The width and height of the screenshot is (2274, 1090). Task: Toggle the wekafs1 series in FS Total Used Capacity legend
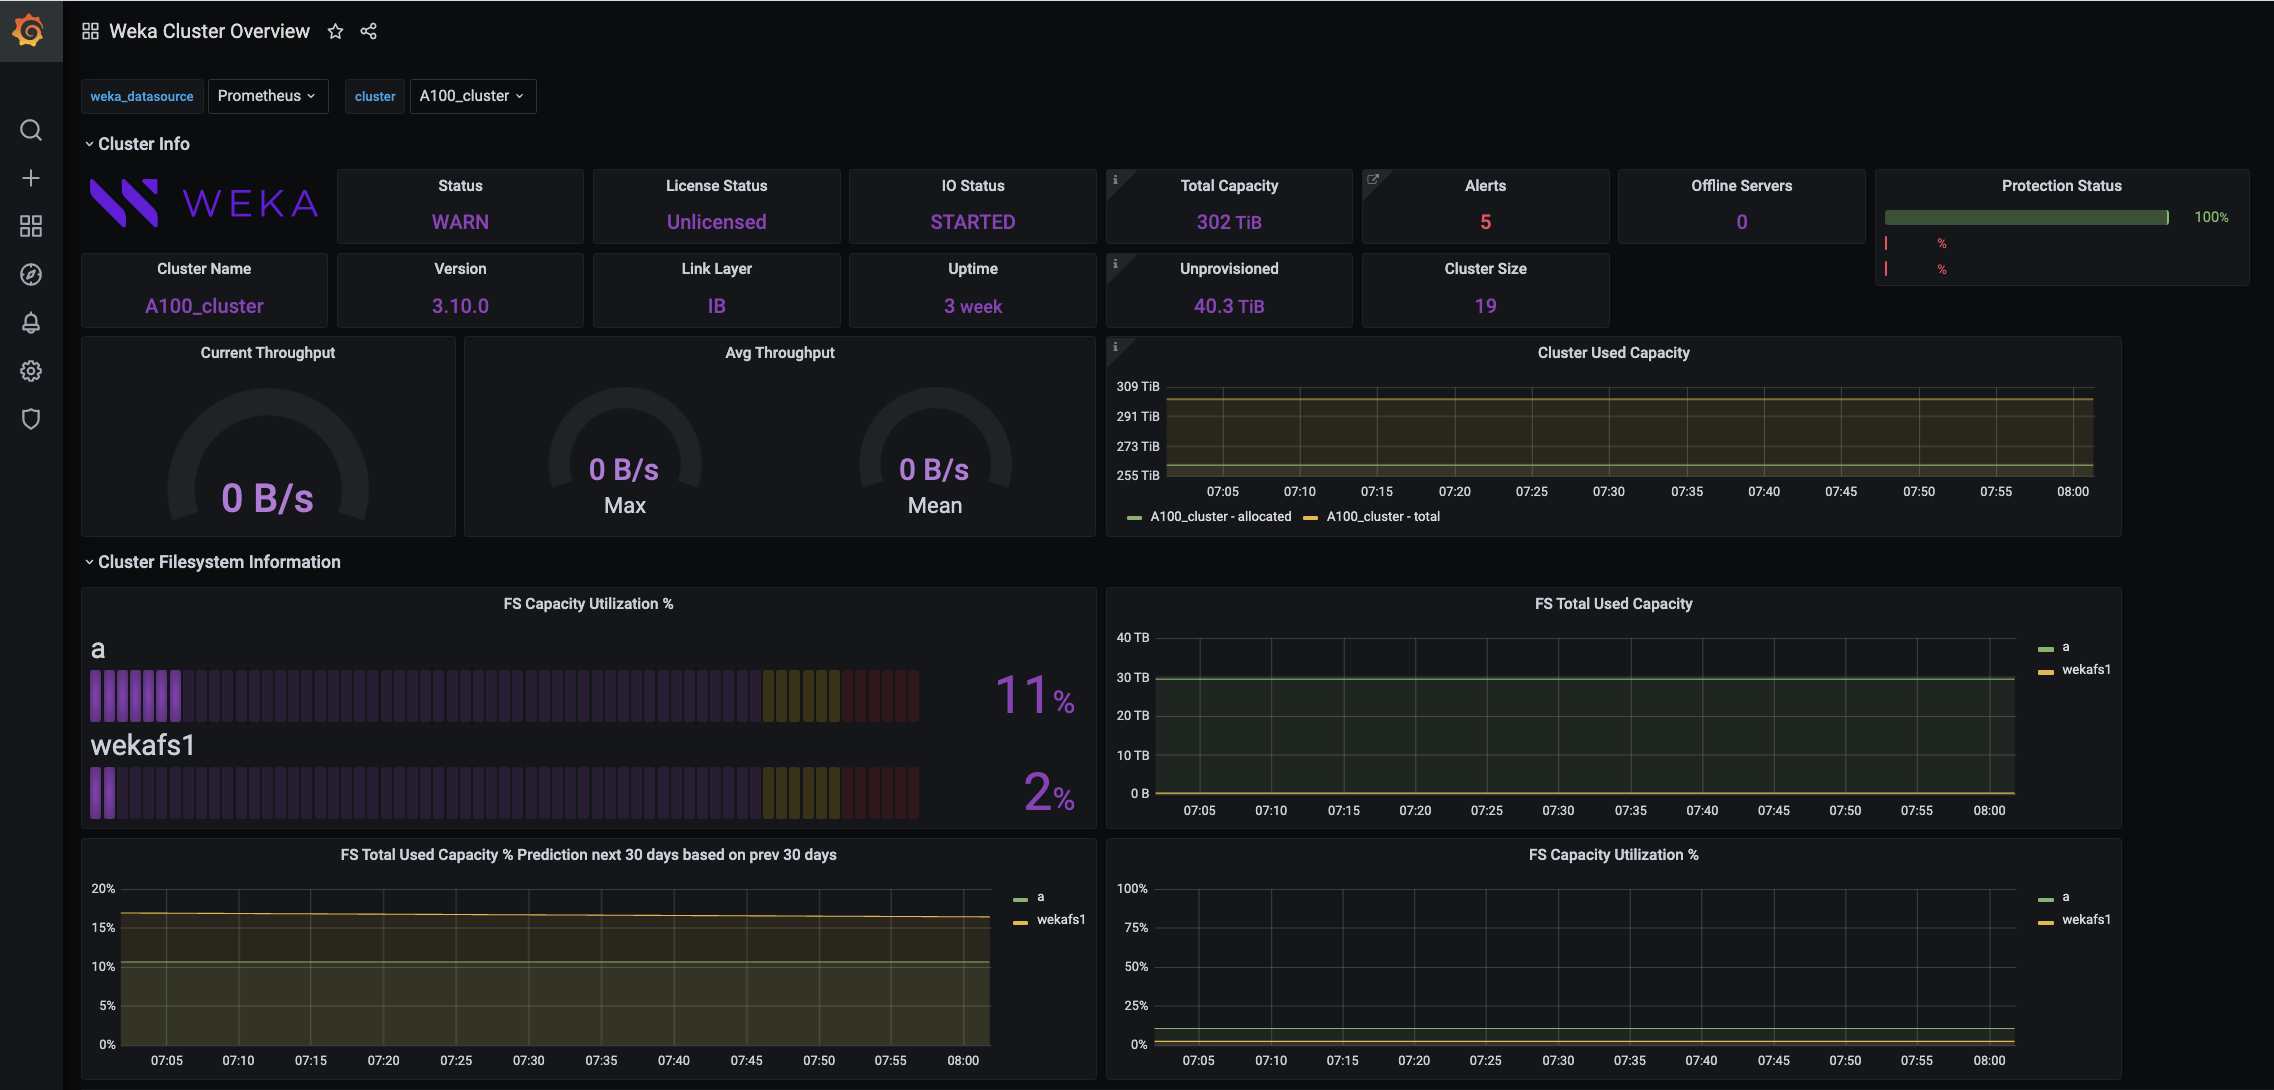tap(2086, 669)
